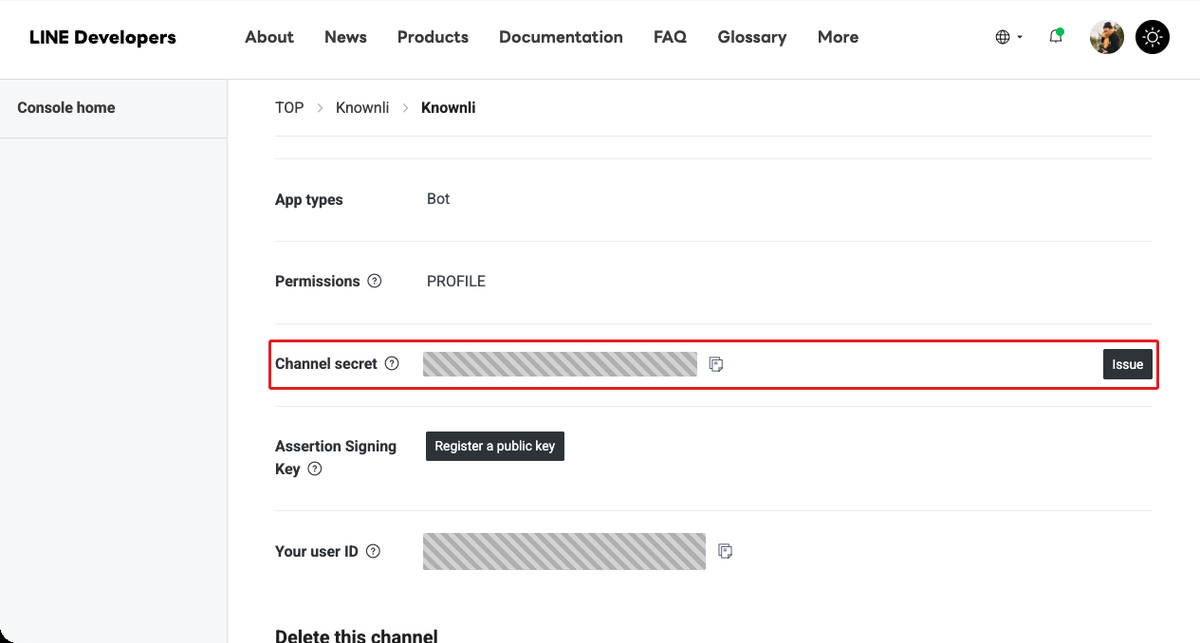Click the masked Channel secret value
This screenshot has height=643, width=1200.
pyautogui.click(x=560, y=364)
